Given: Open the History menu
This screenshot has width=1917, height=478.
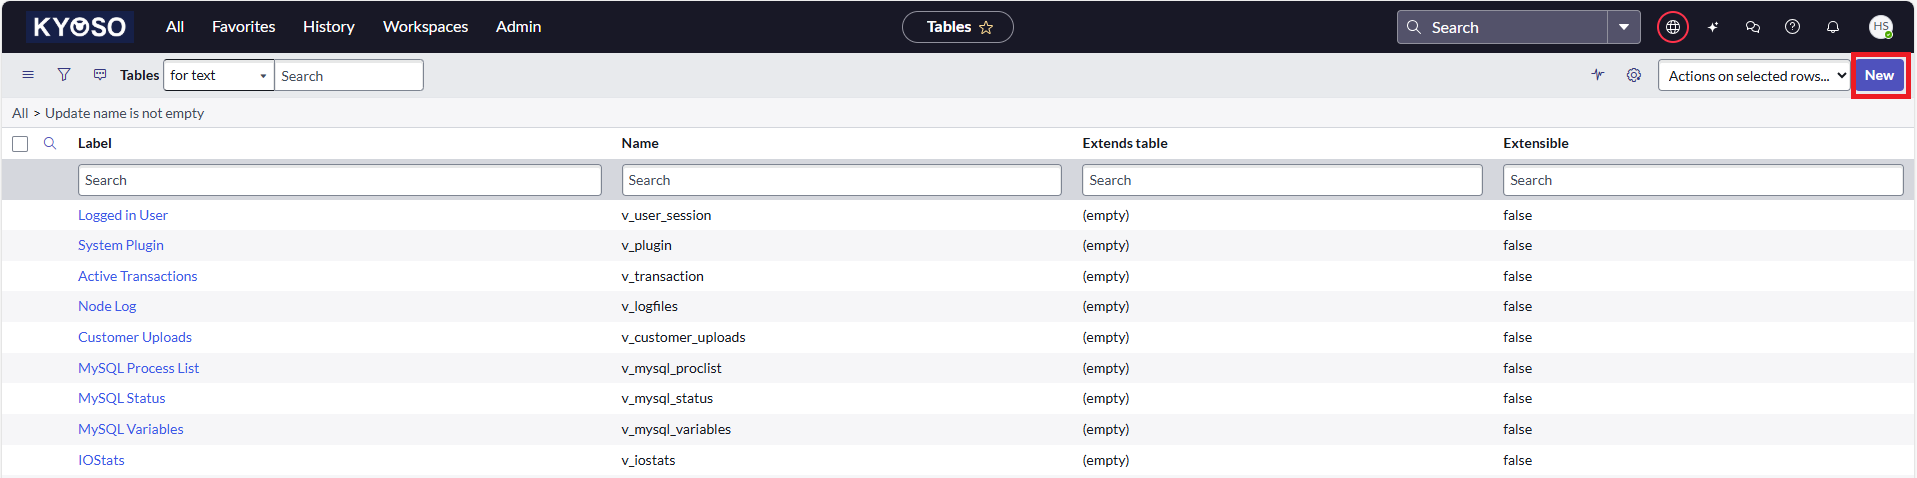Looking at the screenshot, I should 328,27.
